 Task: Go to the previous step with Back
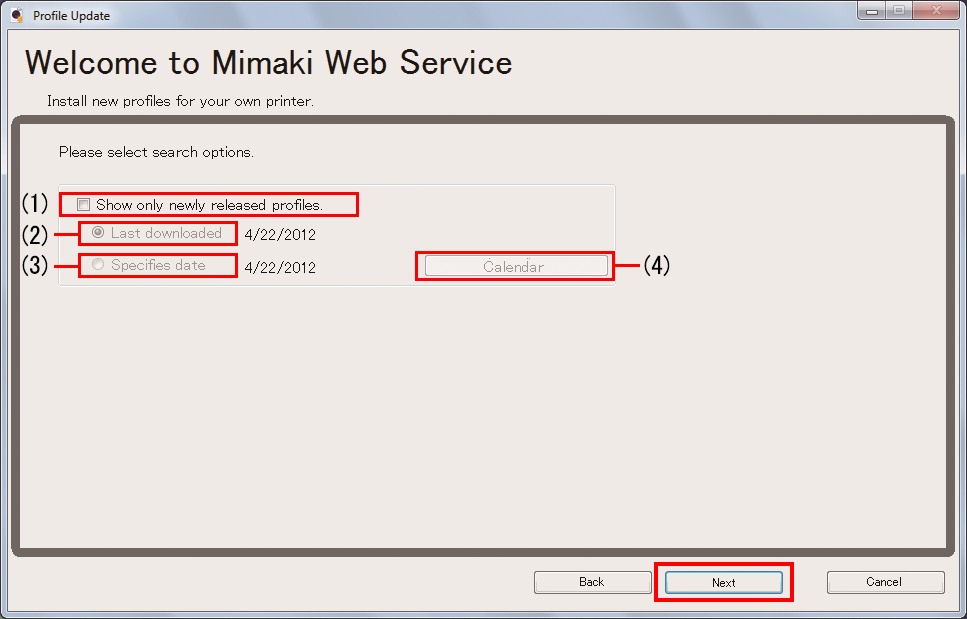click(x=592, y=582)
